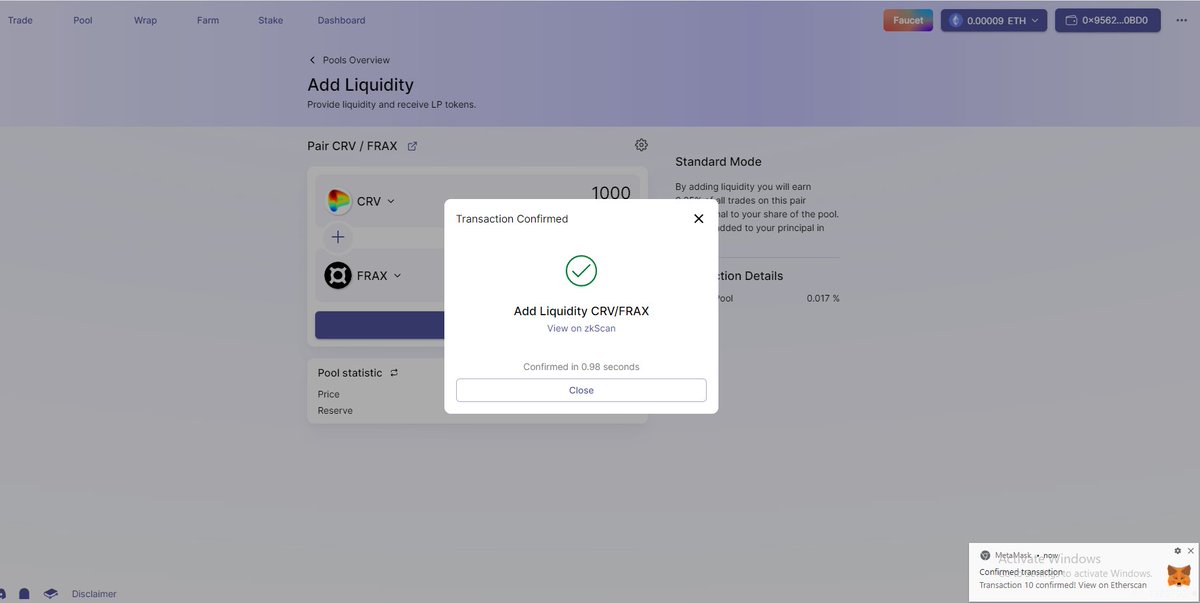Screen dimensions: 1200x603
Task: Click the green confirmation checkmark icon
Action: point(581,270)
